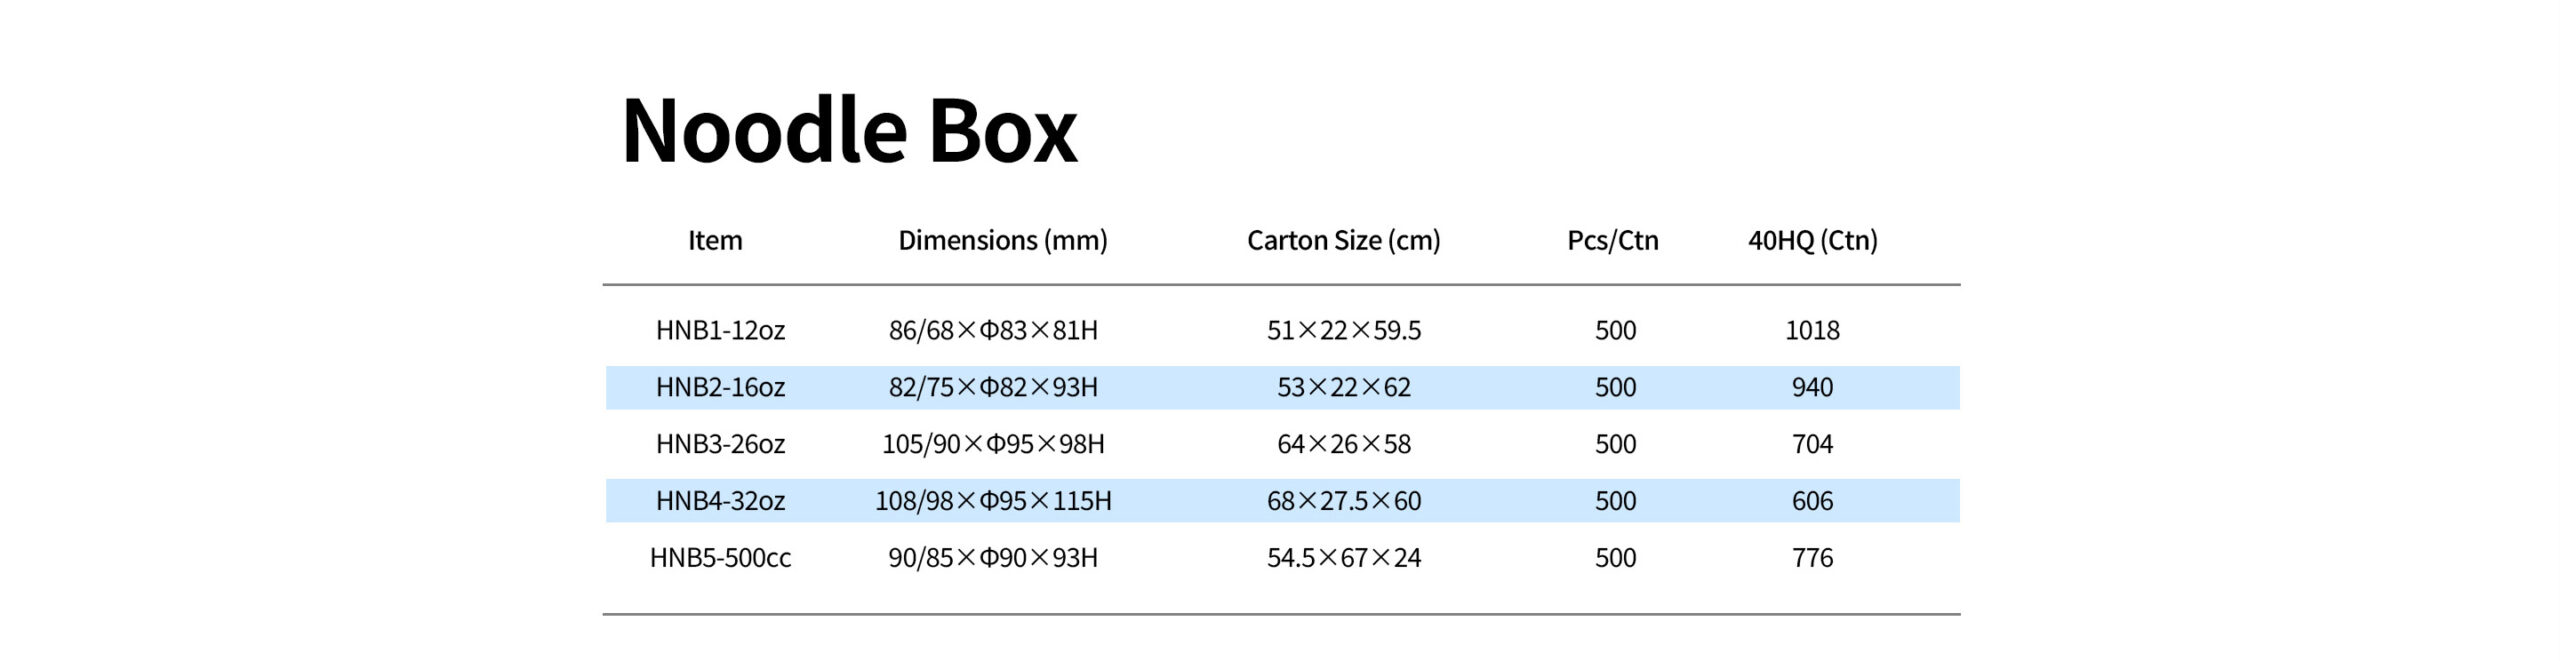Click dimensions 86/68×Φ83×81H

tap(993, 330)
